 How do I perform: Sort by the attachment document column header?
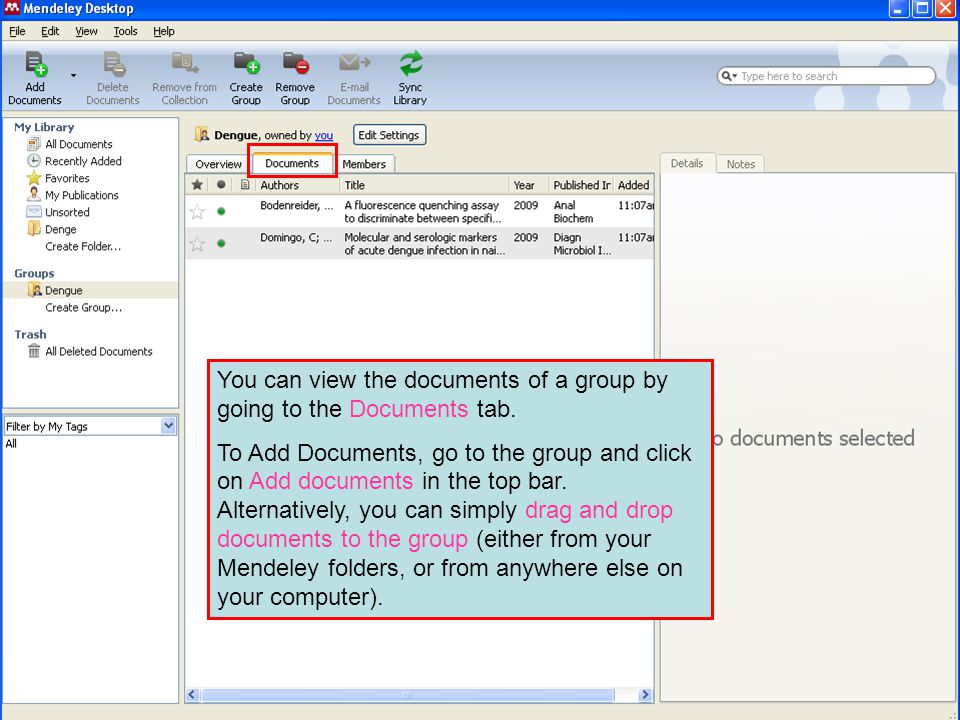[245, 185]
